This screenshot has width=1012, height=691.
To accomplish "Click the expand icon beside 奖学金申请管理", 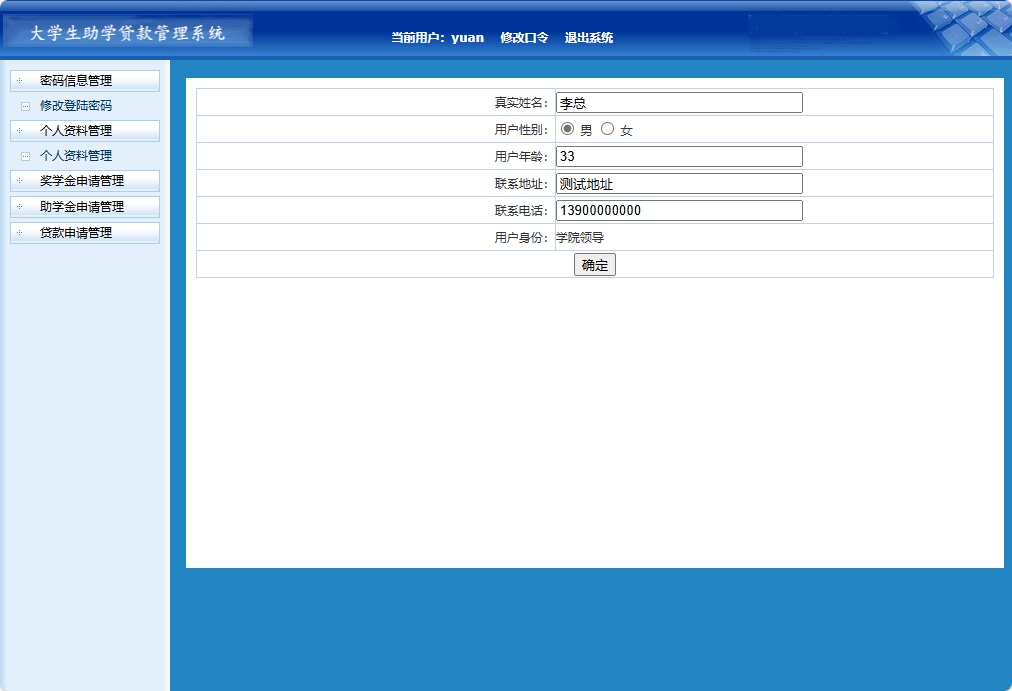I will (22, 181).
